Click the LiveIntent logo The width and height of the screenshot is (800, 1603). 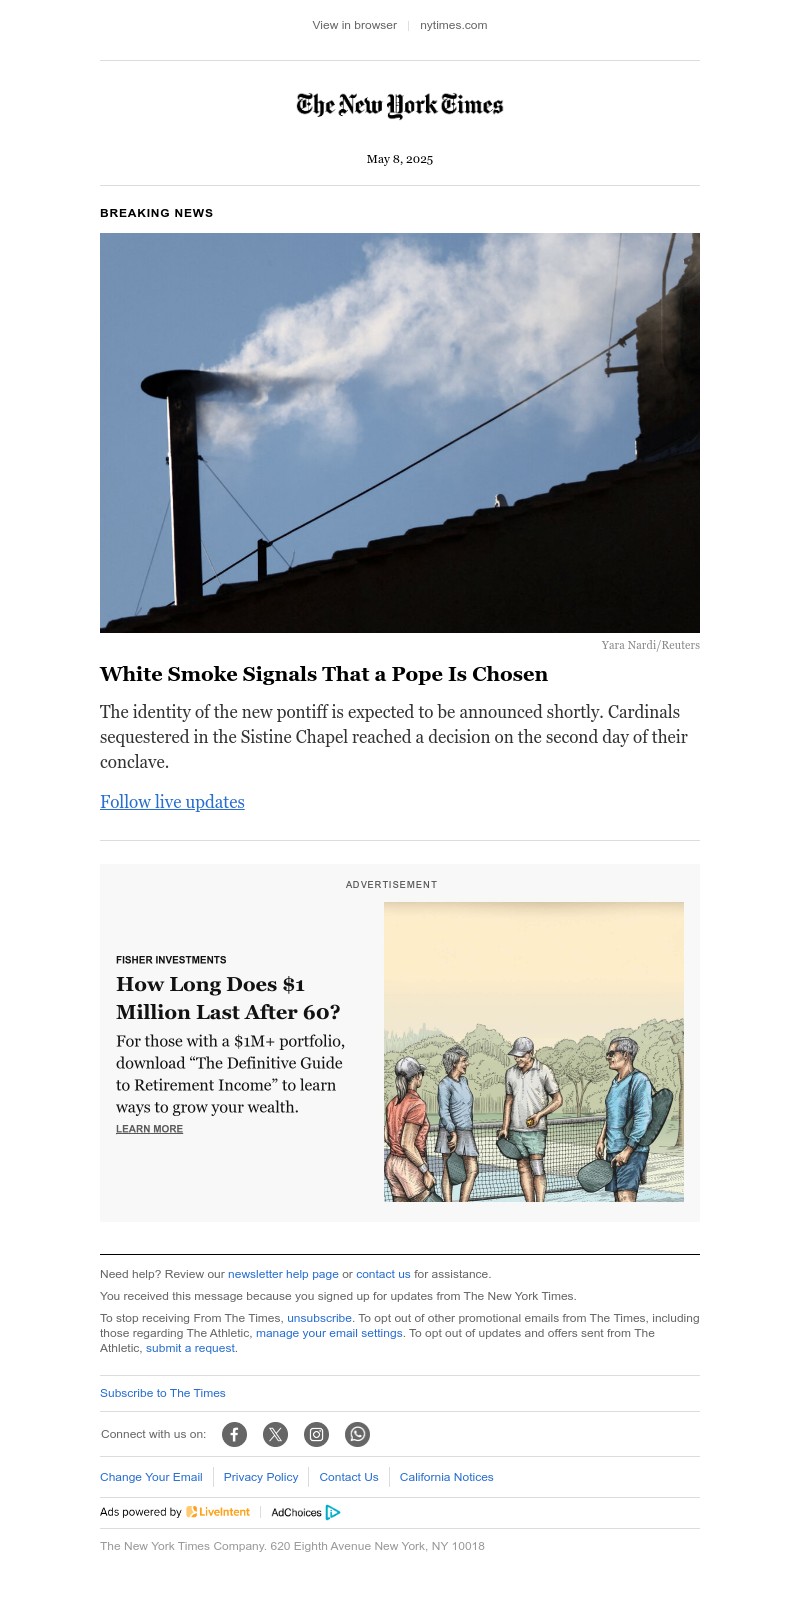click(218, 1512)
